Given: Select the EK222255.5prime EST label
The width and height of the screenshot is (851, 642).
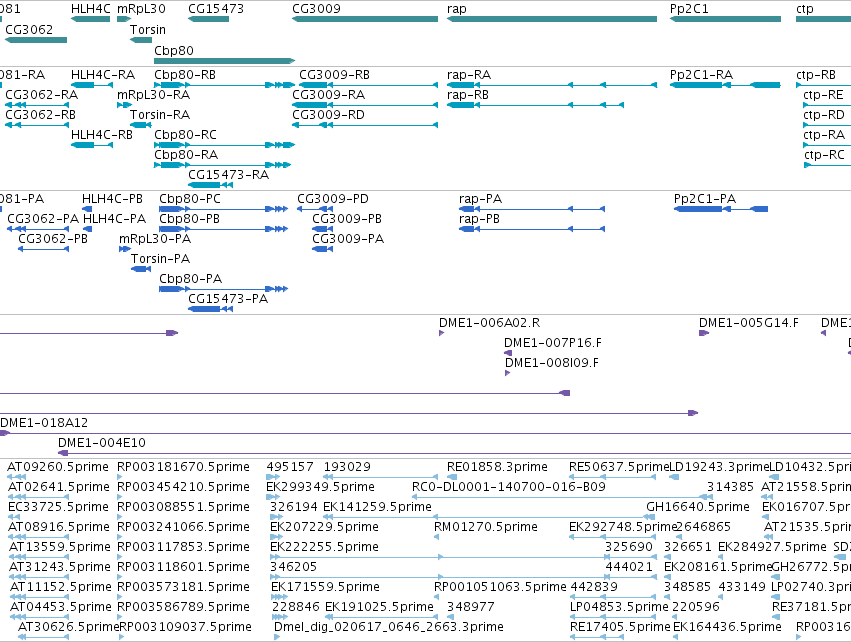Looking at the screenshot, I should pos(325,546).
